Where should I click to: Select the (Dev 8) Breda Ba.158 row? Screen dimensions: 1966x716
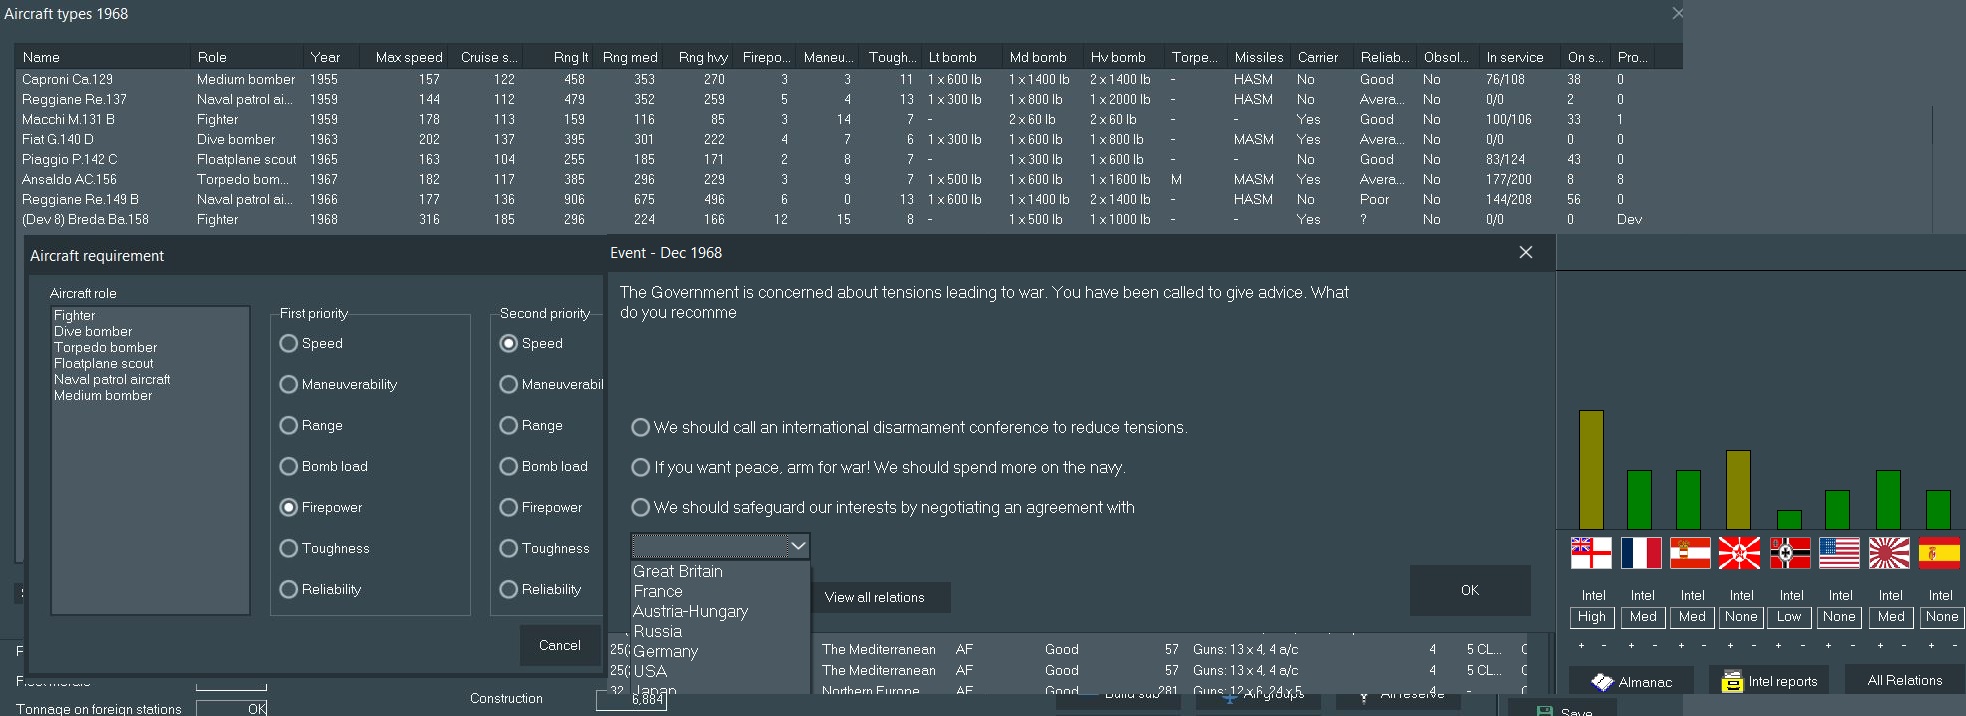848,219
